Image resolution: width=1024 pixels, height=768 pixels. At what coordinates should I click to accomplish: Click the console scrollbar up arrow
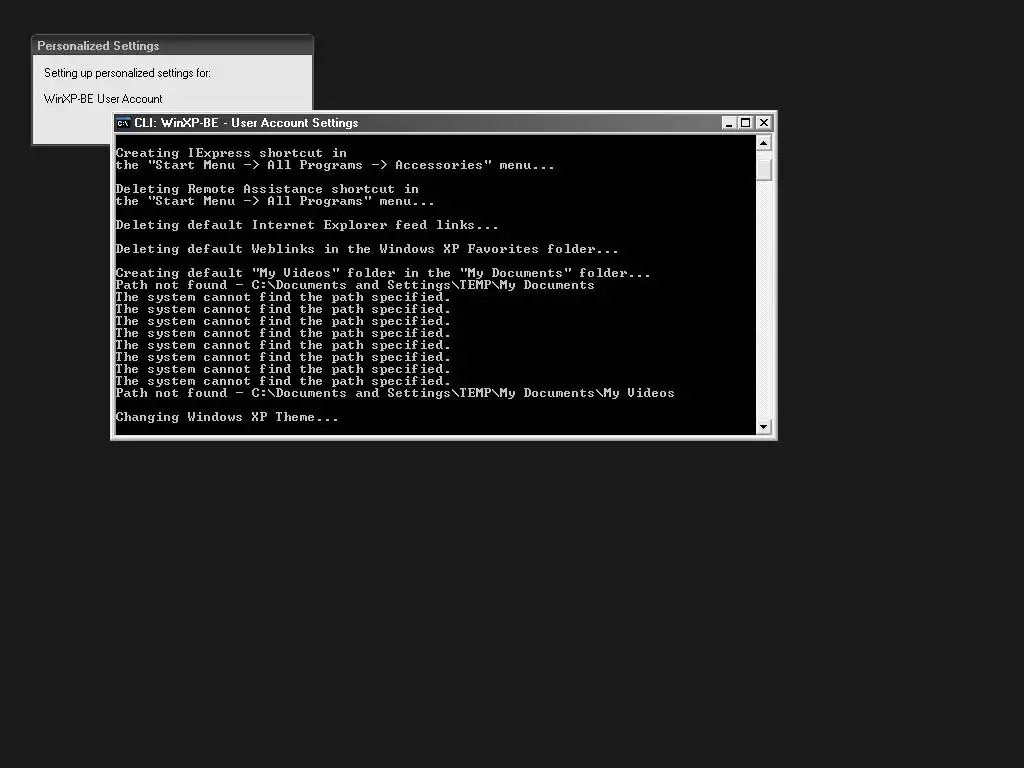point(763,143)
